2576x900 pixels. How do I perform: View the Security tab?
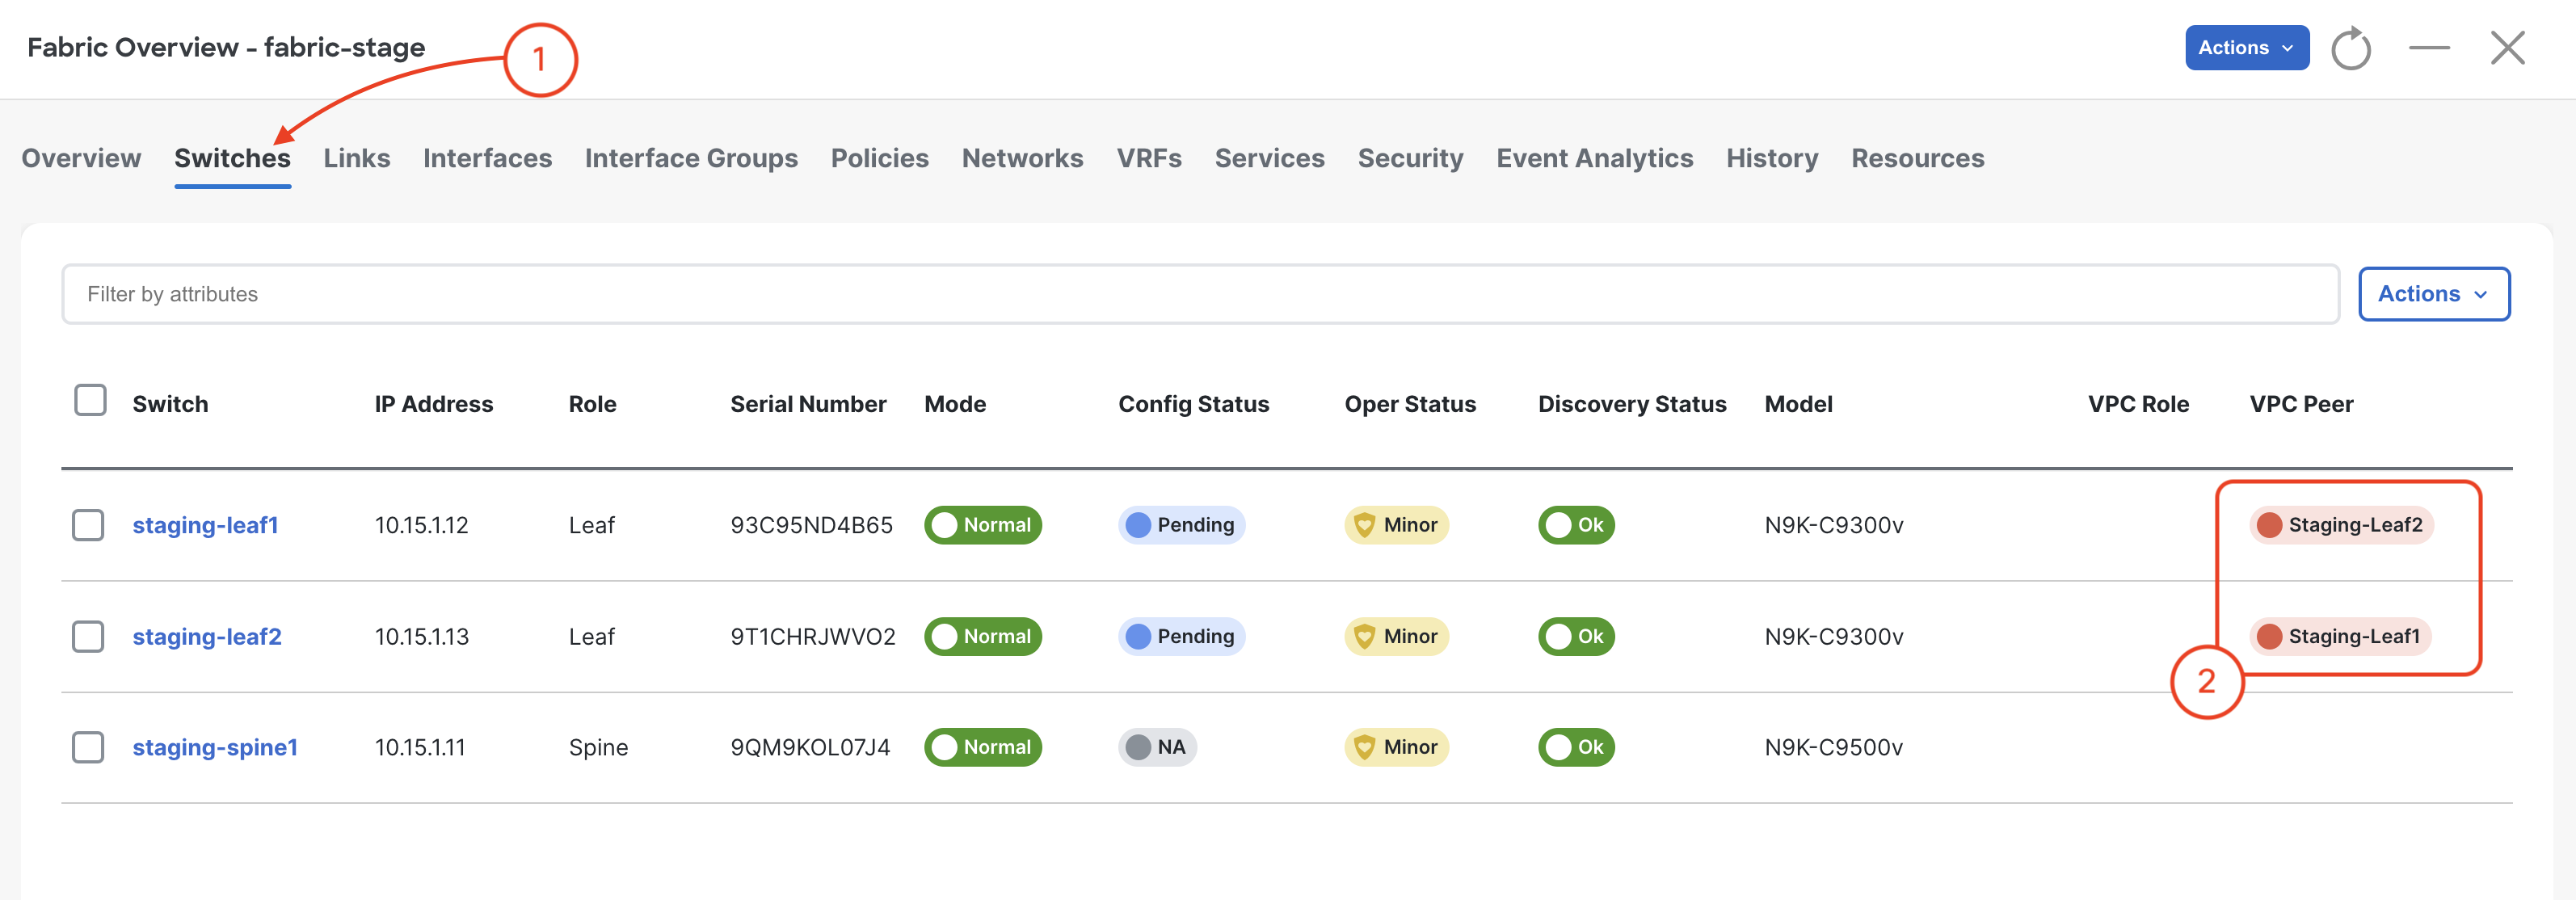pos(1410,158)
